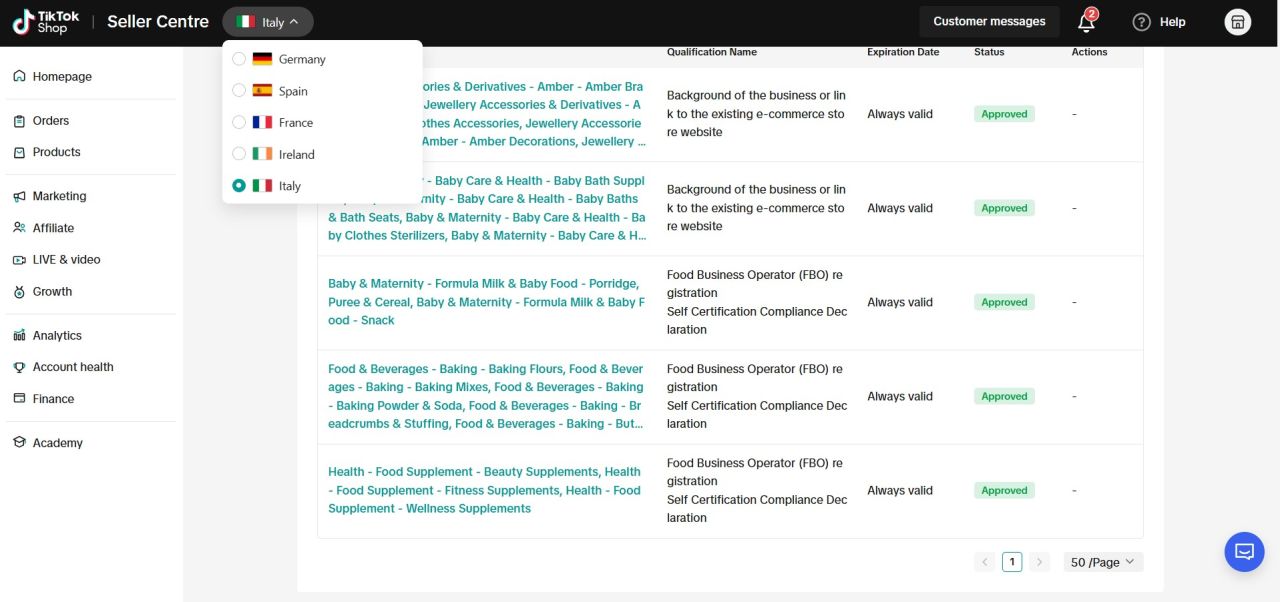Open the Health - Food Supplement category link
1280x602 pixels.
(484, 490)
